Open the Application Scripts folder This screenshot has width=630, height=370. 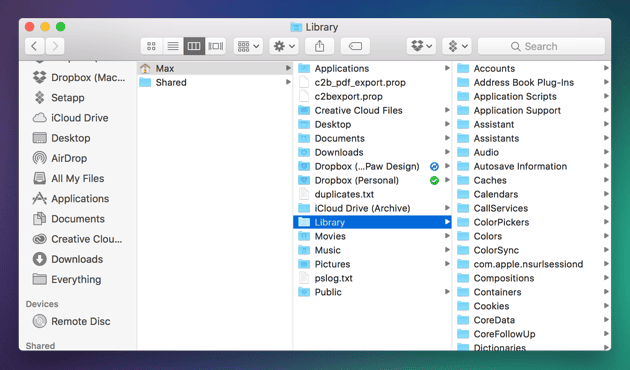click(532, 96)
